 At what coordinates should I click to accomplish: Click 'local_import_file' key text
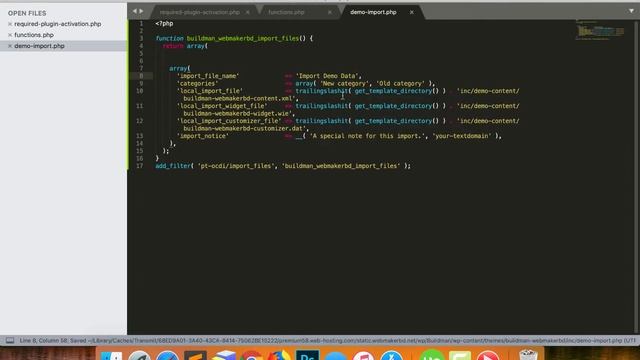[209, 91]
